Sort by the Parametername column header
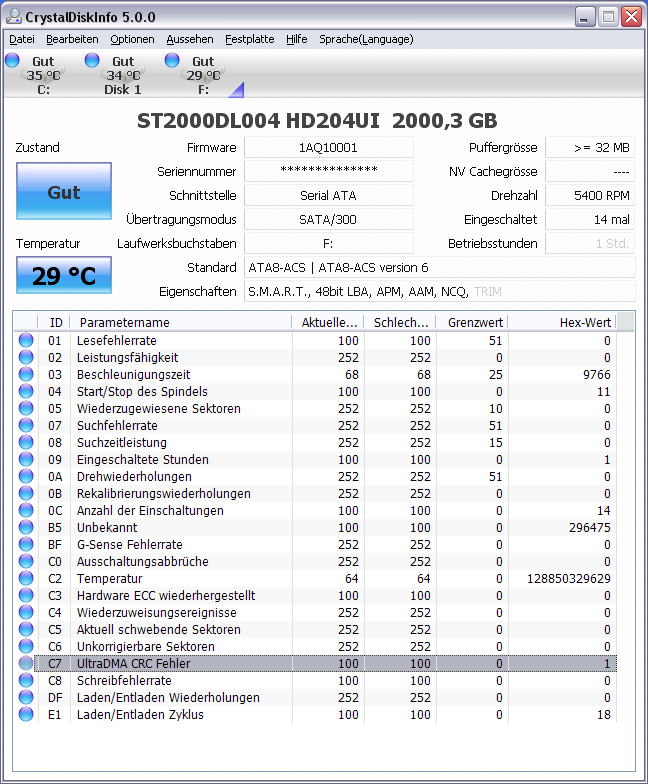 pyautogui.click(x=180, y=322)
